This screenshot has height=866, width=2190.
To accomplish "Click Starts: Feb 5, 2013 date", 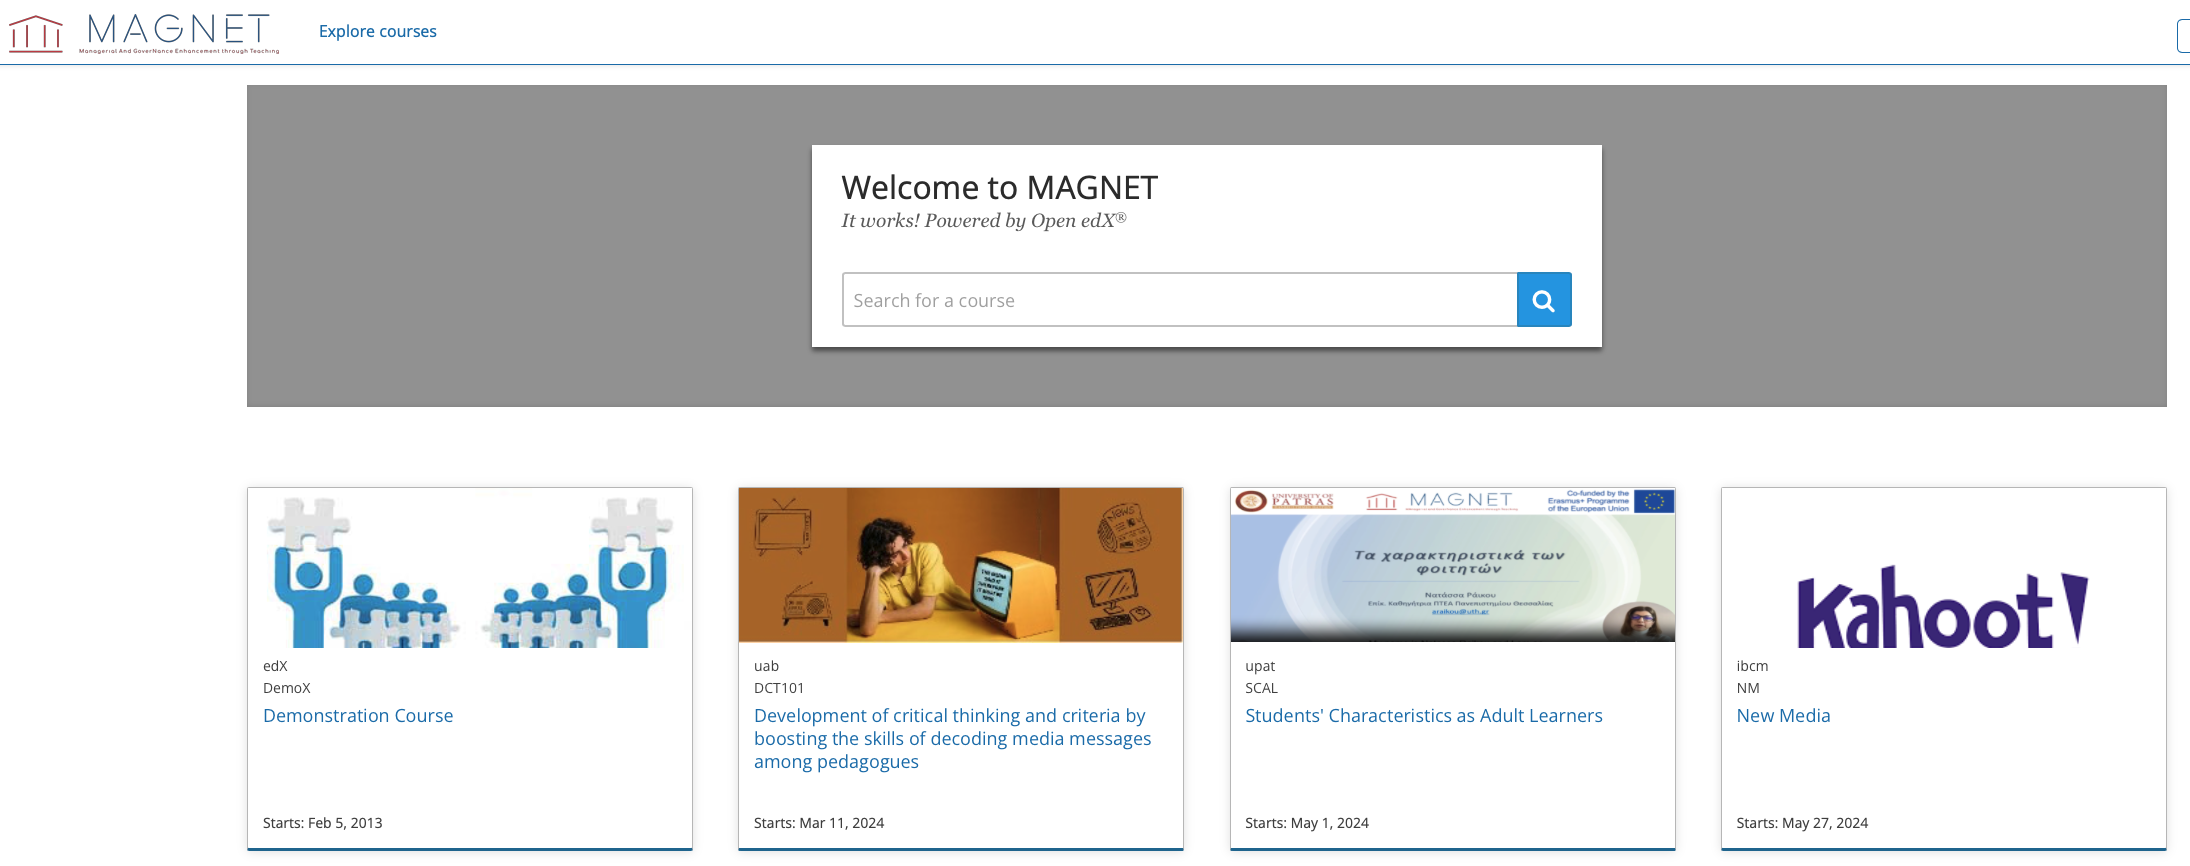I will [x=323, y=823].
